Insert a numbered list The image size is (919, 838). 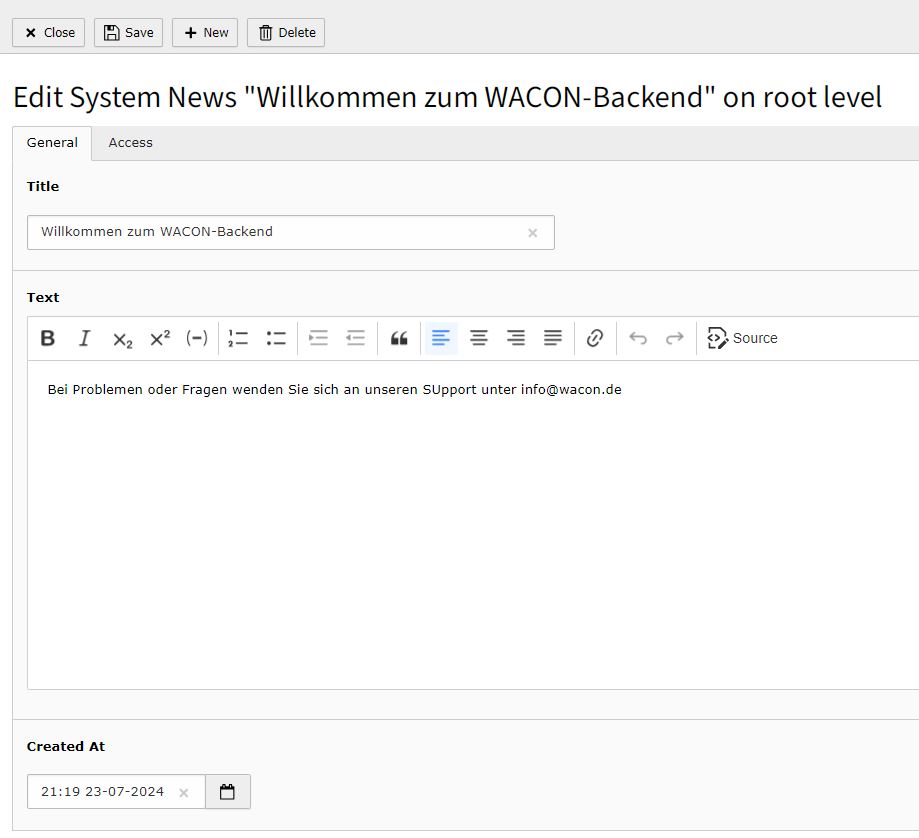[239, 338]
